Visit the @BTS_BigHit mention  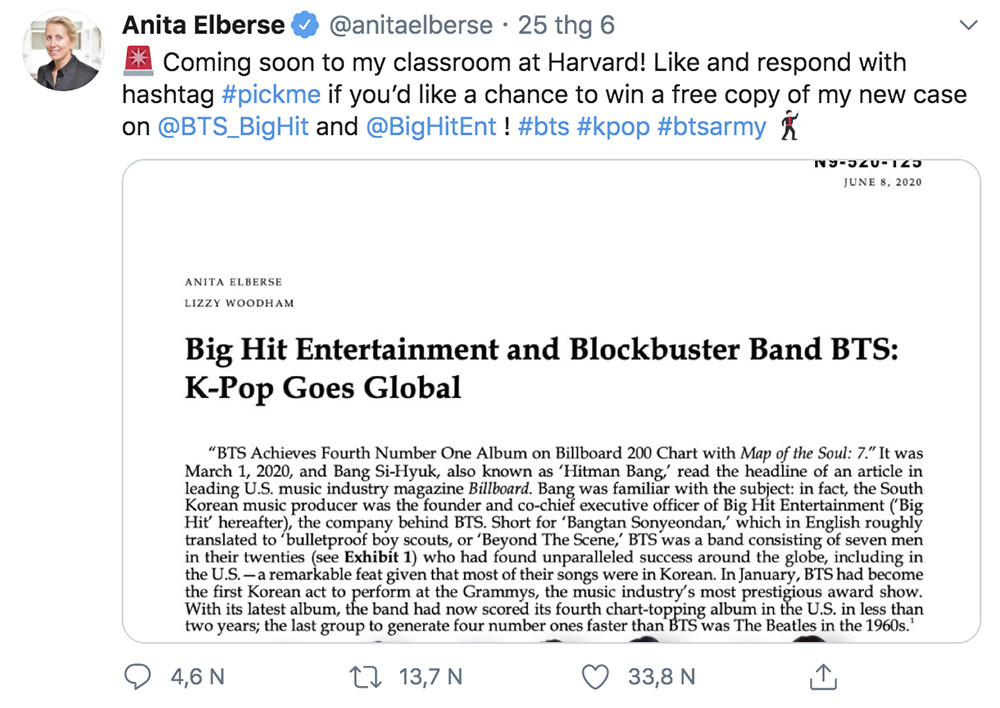point(233,128)
